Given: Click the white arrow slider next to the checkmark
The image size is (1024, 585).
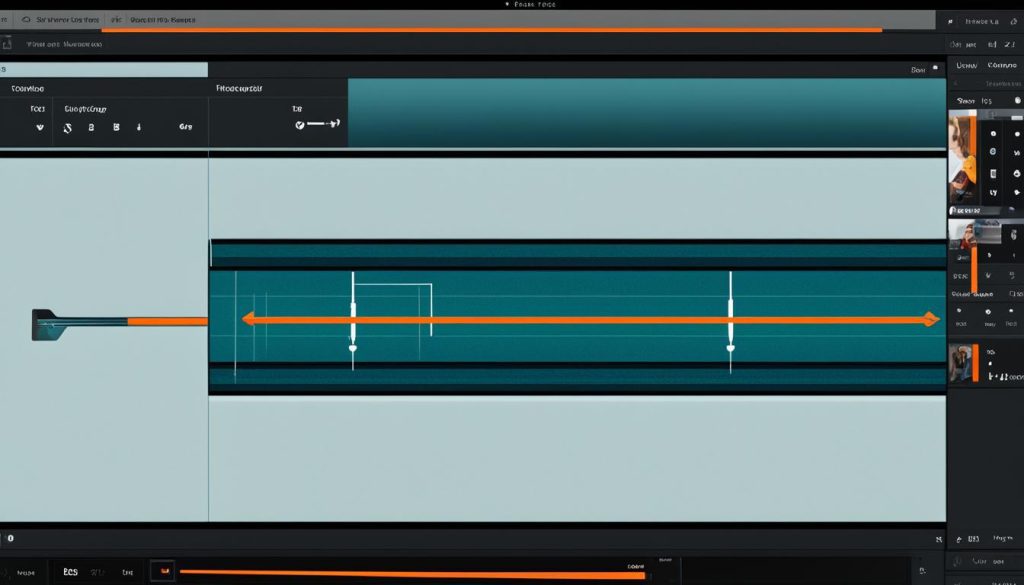Looking at the screenshot, I should pos(323,123).
